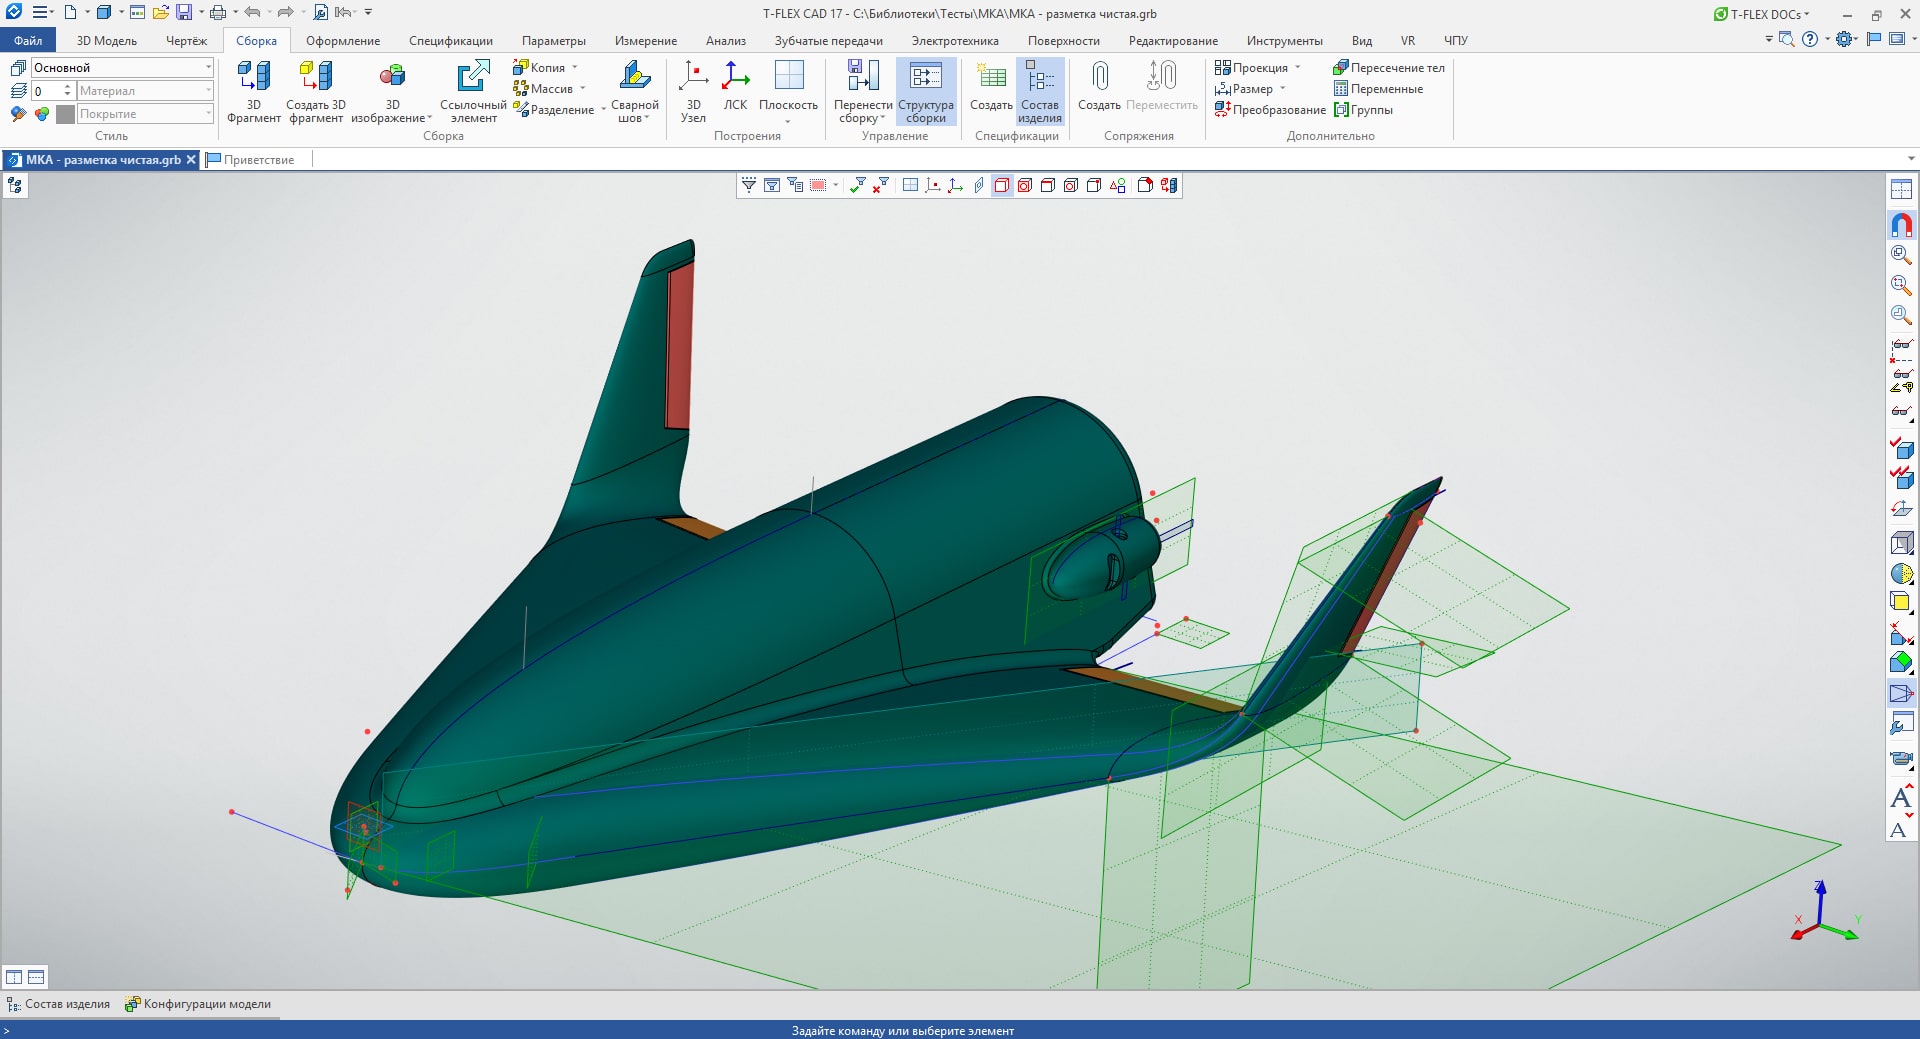Click the split window layout icon bottom-left
This screenshot has height=1039, width=1920.
(x=14, y=977)
